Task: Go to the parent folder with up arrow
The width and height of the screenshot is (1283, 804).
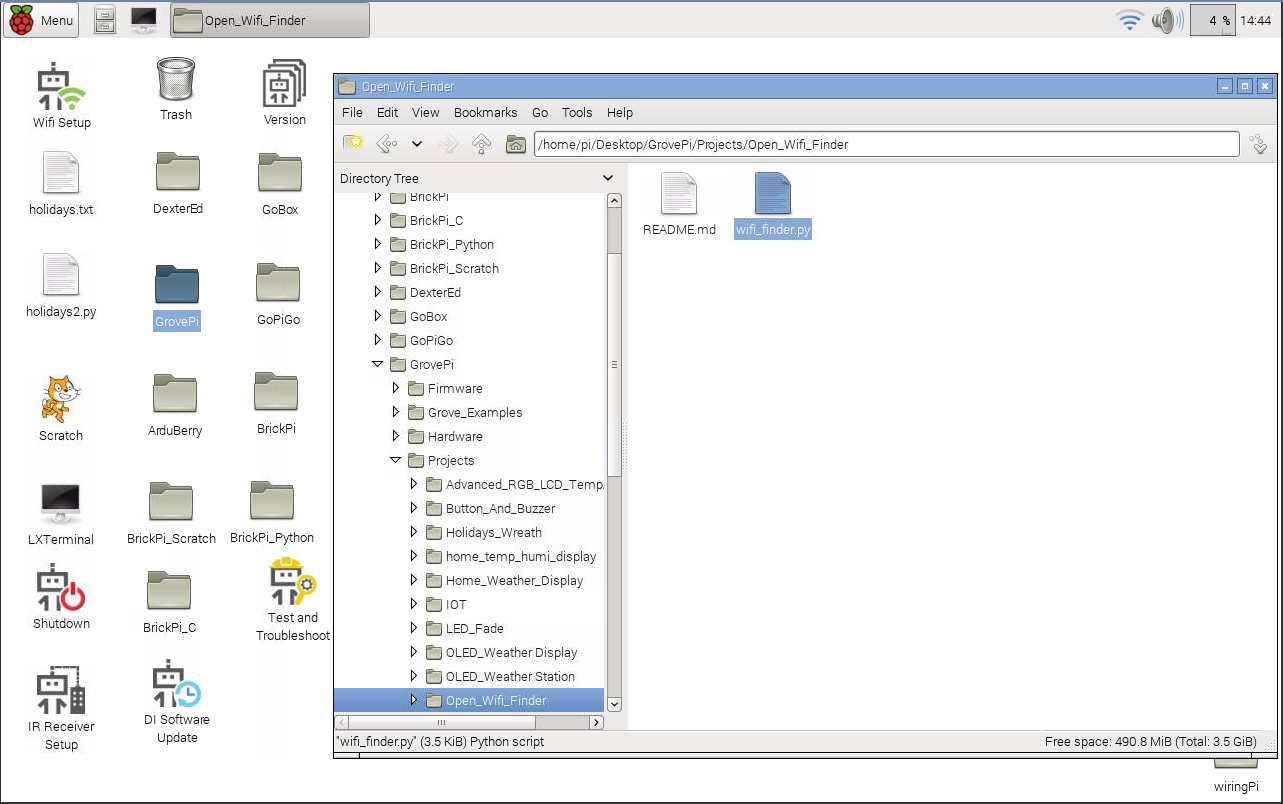Action: click(x=481, y=144)
